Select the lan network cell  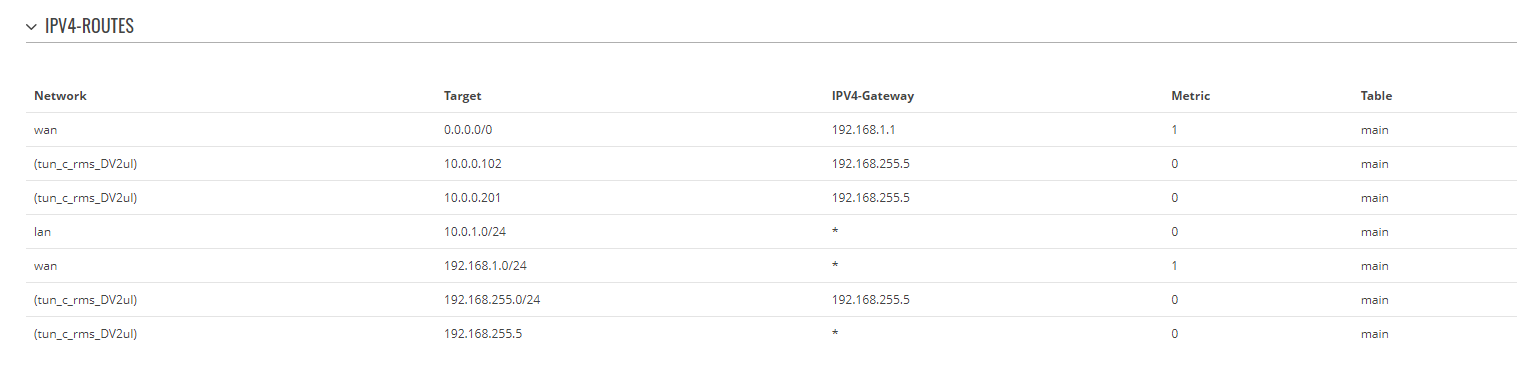[x=42, y=232]
